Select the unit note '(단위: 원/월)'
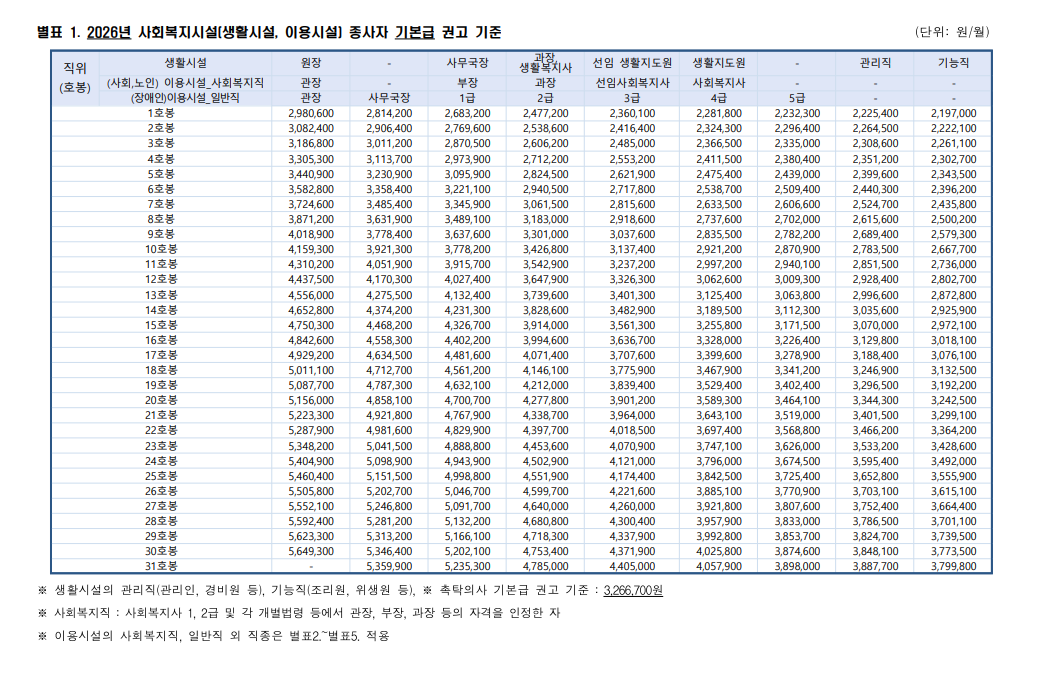Viewport: 1043px width, 676px height. [952, 32]
